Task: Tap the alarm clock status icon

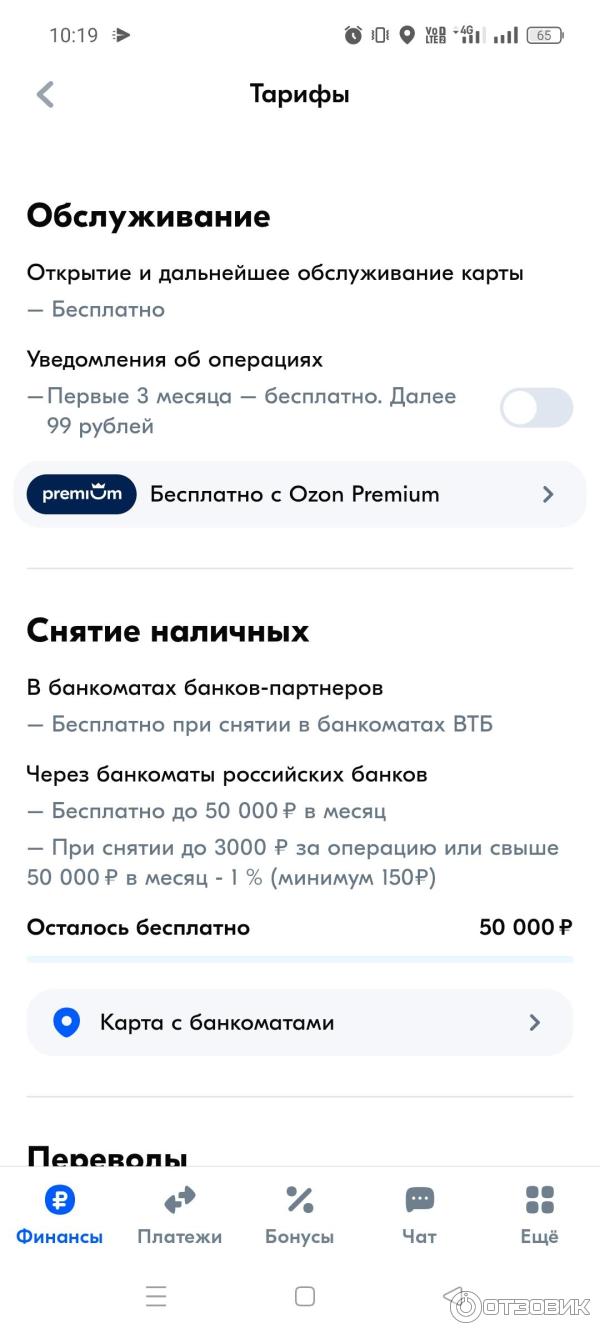Action: click(353, 35)
